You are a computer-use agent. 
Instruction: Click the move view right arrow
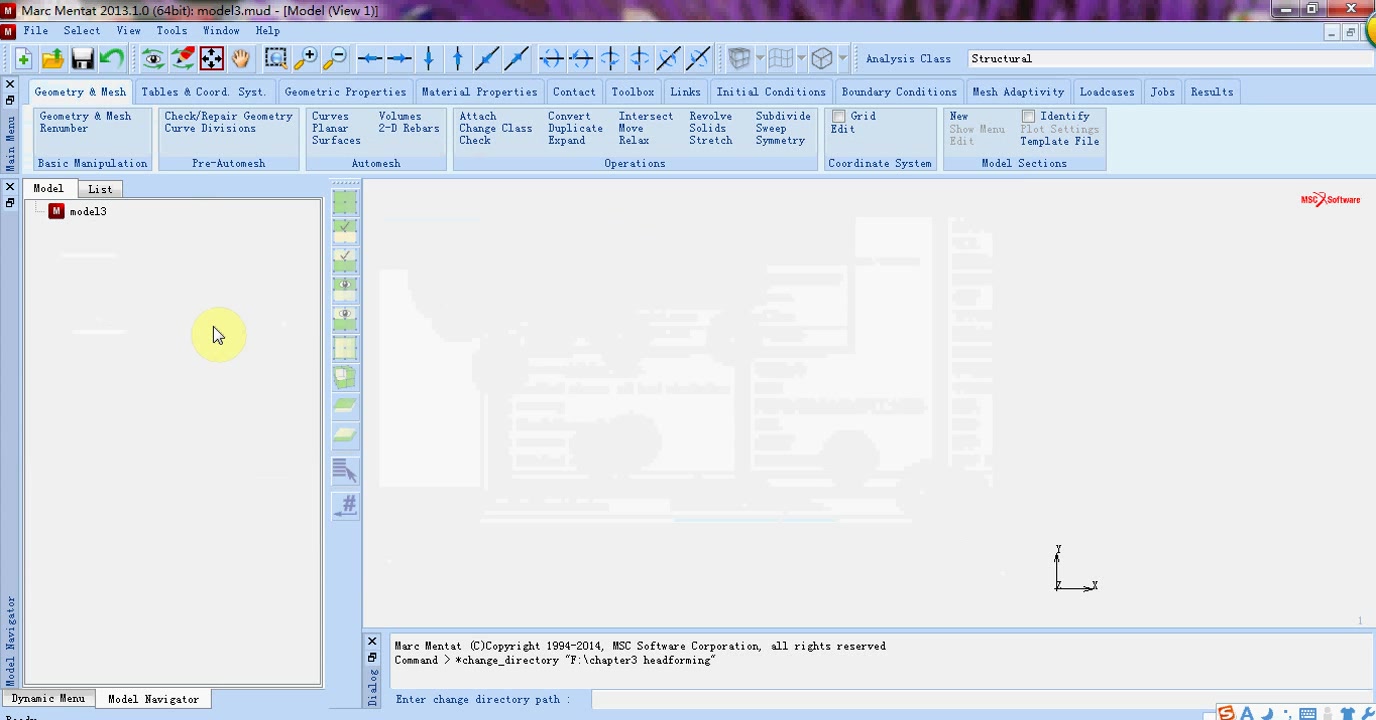[x=399, y=59]
